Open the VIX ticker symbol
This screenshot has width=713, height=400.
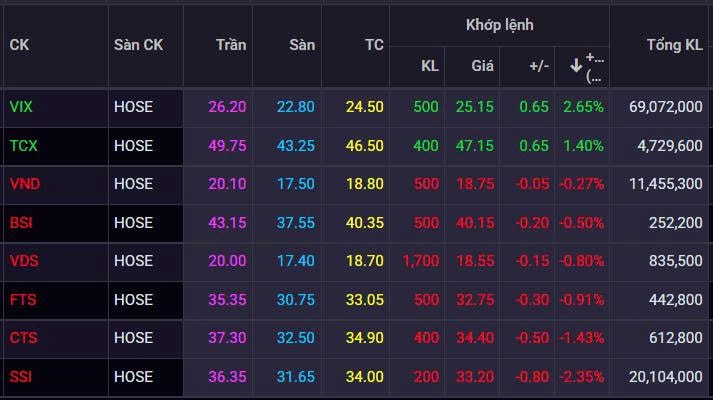pyautogui.click(x=20, y=107)
